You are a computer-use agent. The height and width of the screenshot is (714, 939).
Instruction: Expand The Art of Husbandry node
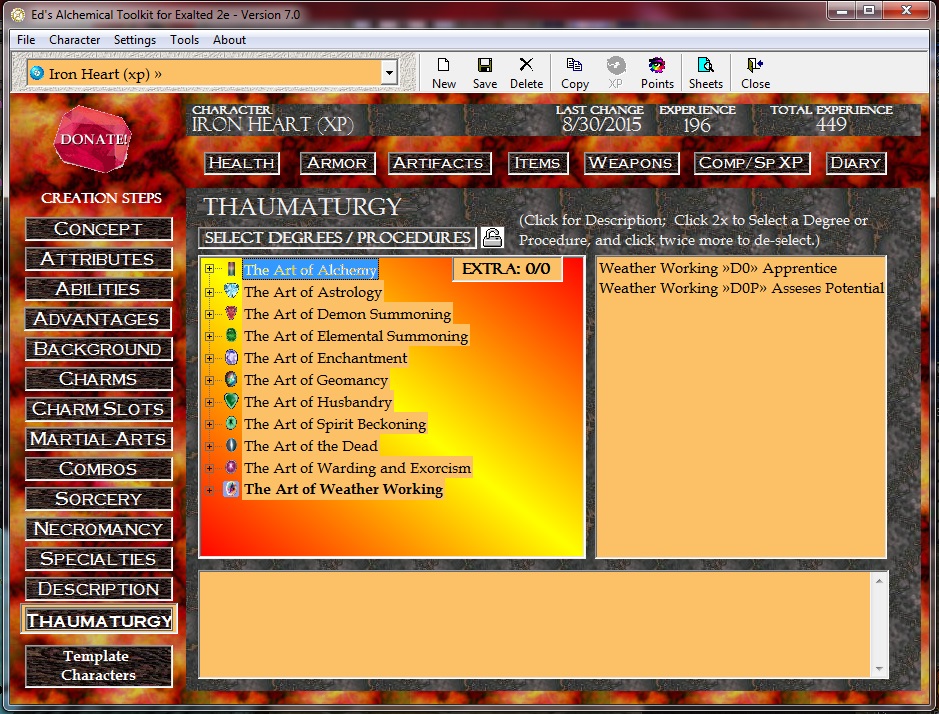(209, 403)
